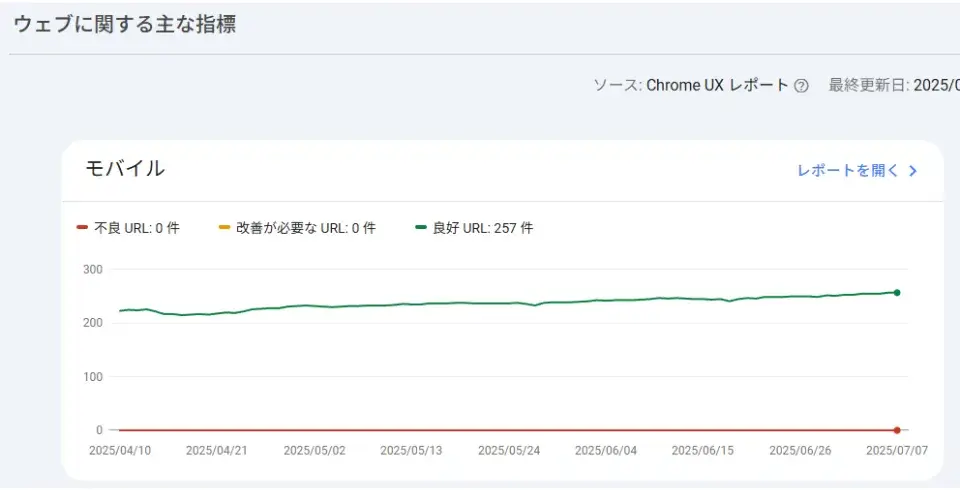
Task: Click the help icon next to Chrome UX レポート
Action: tap(801, 86)
